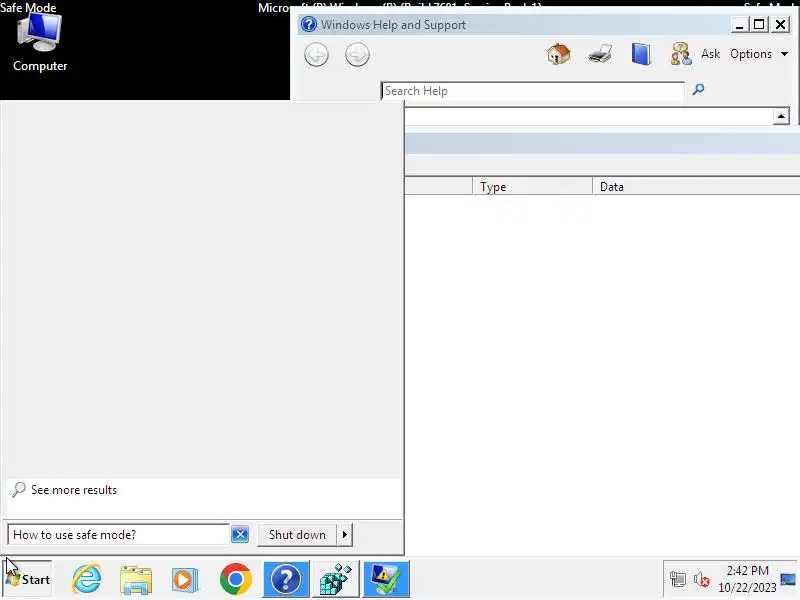Open Windows Explorer folder from taskbar
Viewport: 800px width, 600px height.
[x=136, y=580]
